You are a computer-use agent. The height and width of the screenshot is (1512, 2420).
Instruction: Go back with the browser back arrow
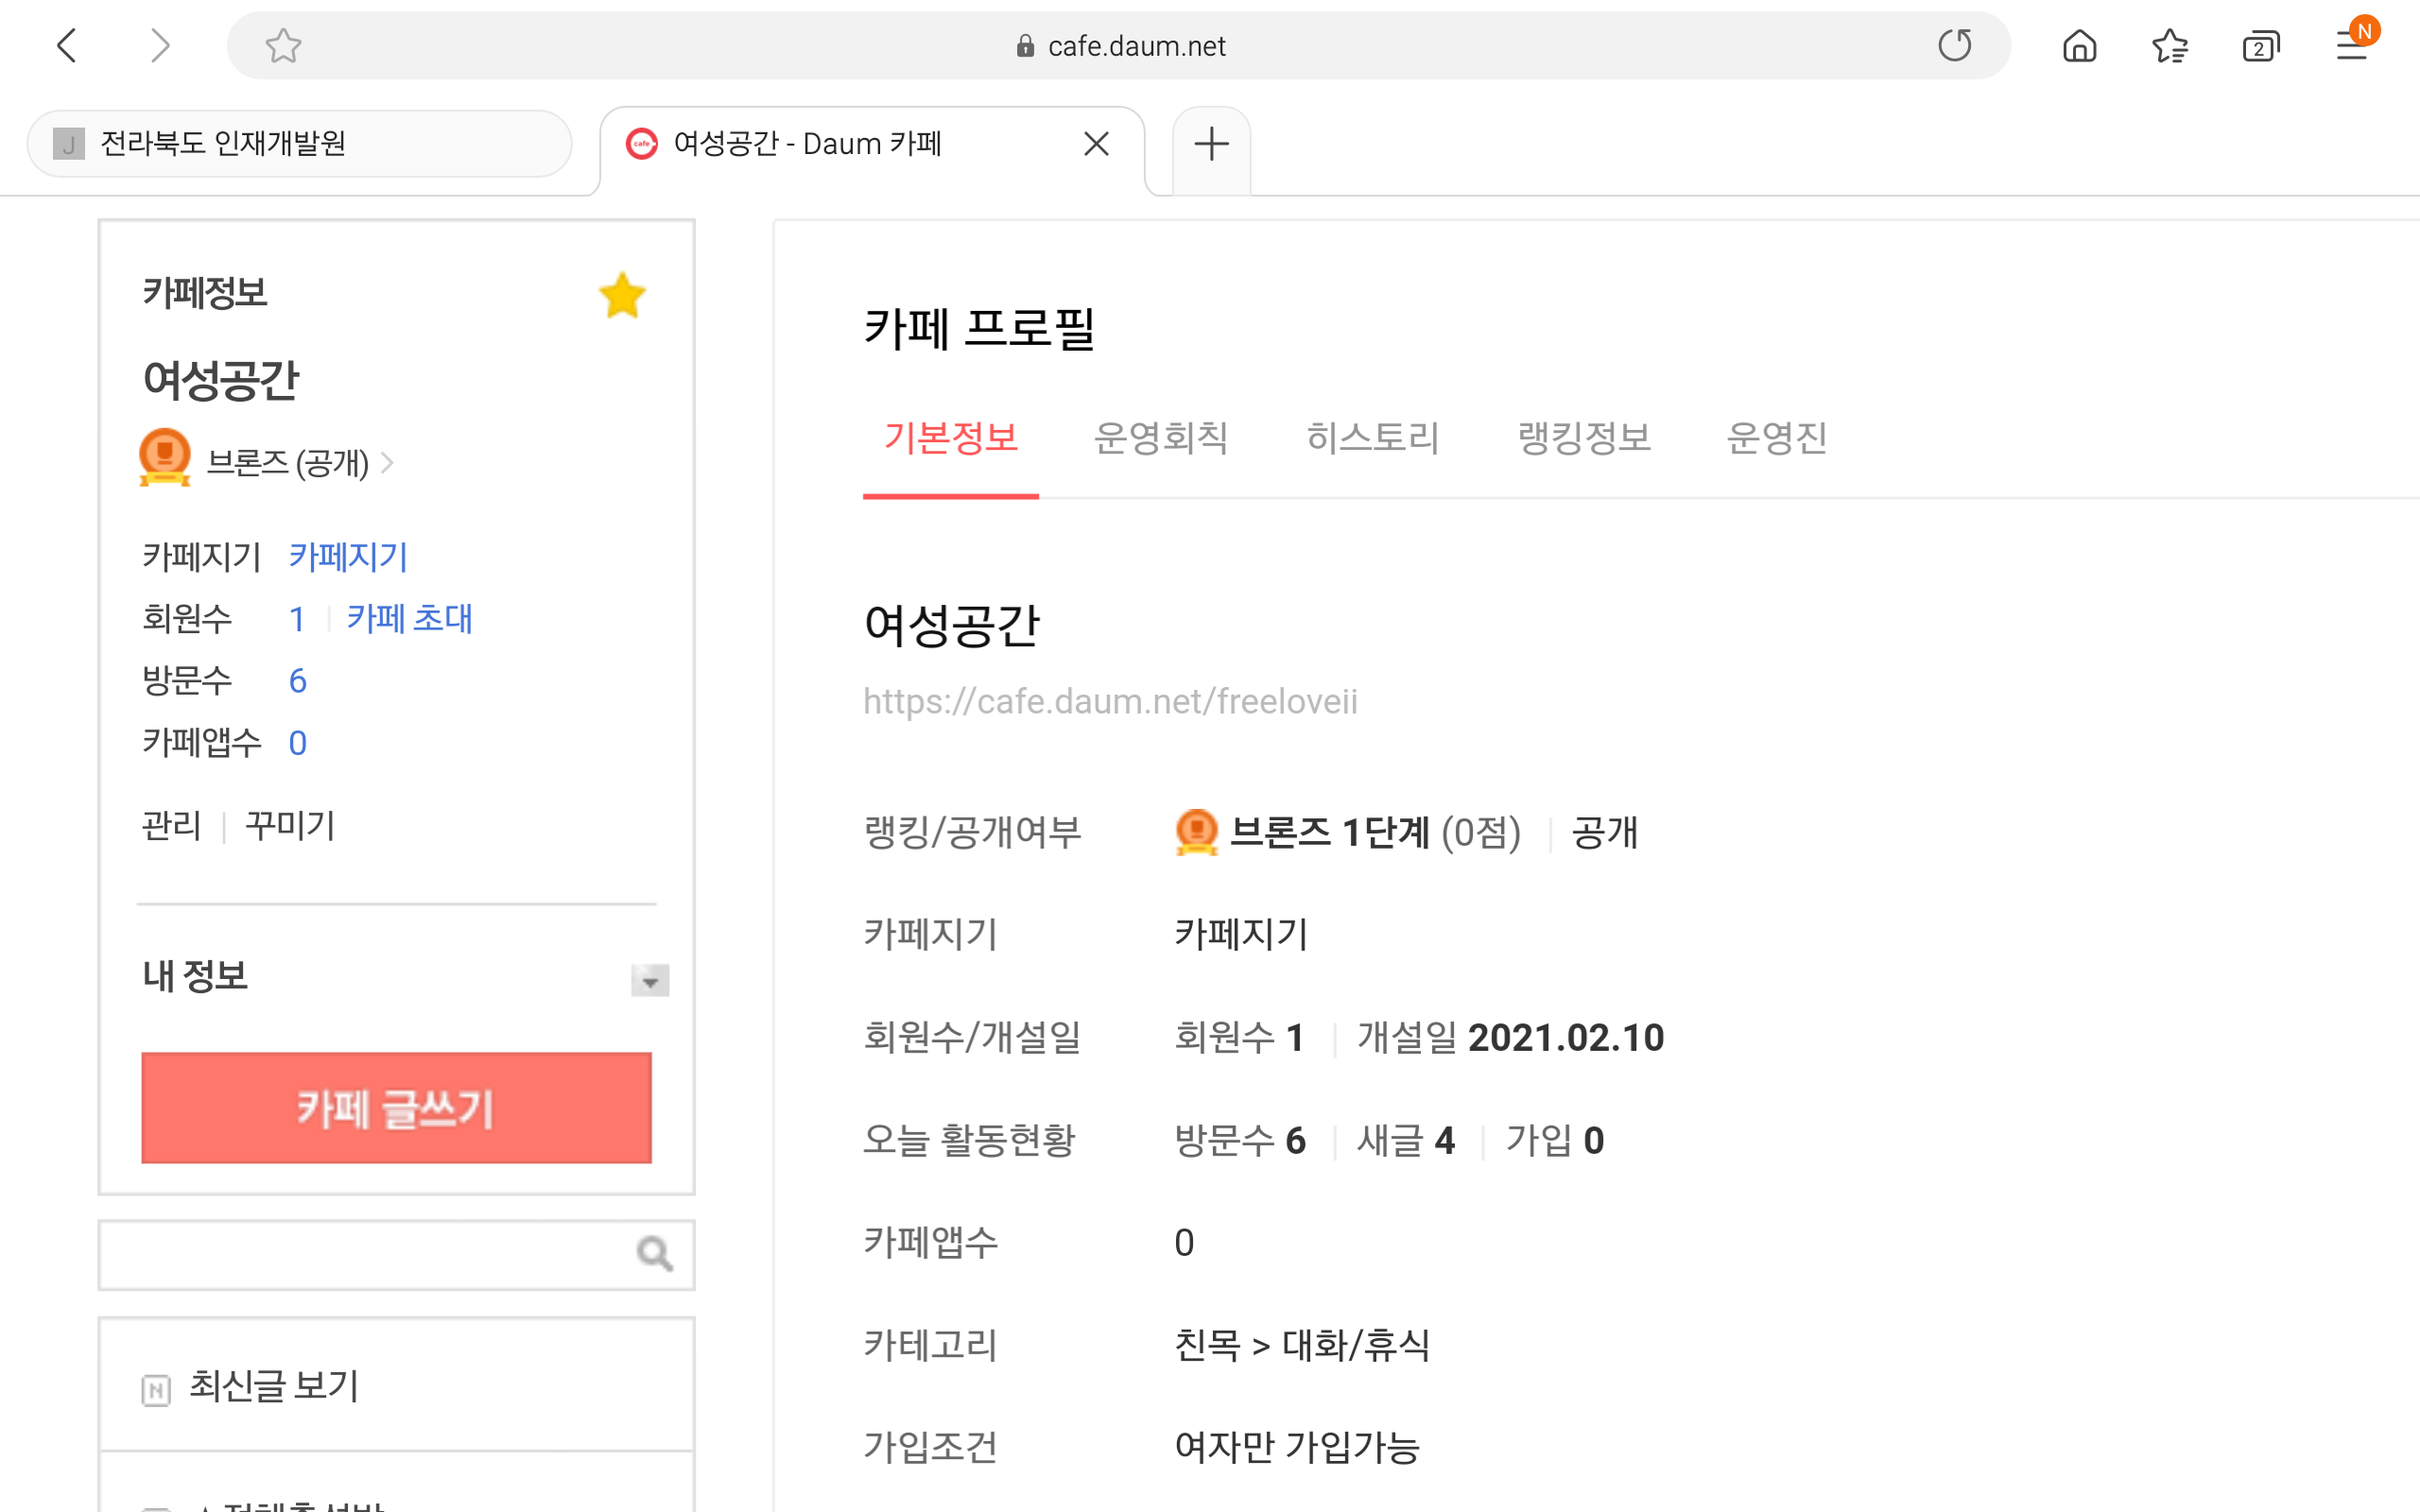[x=67, y=46]
